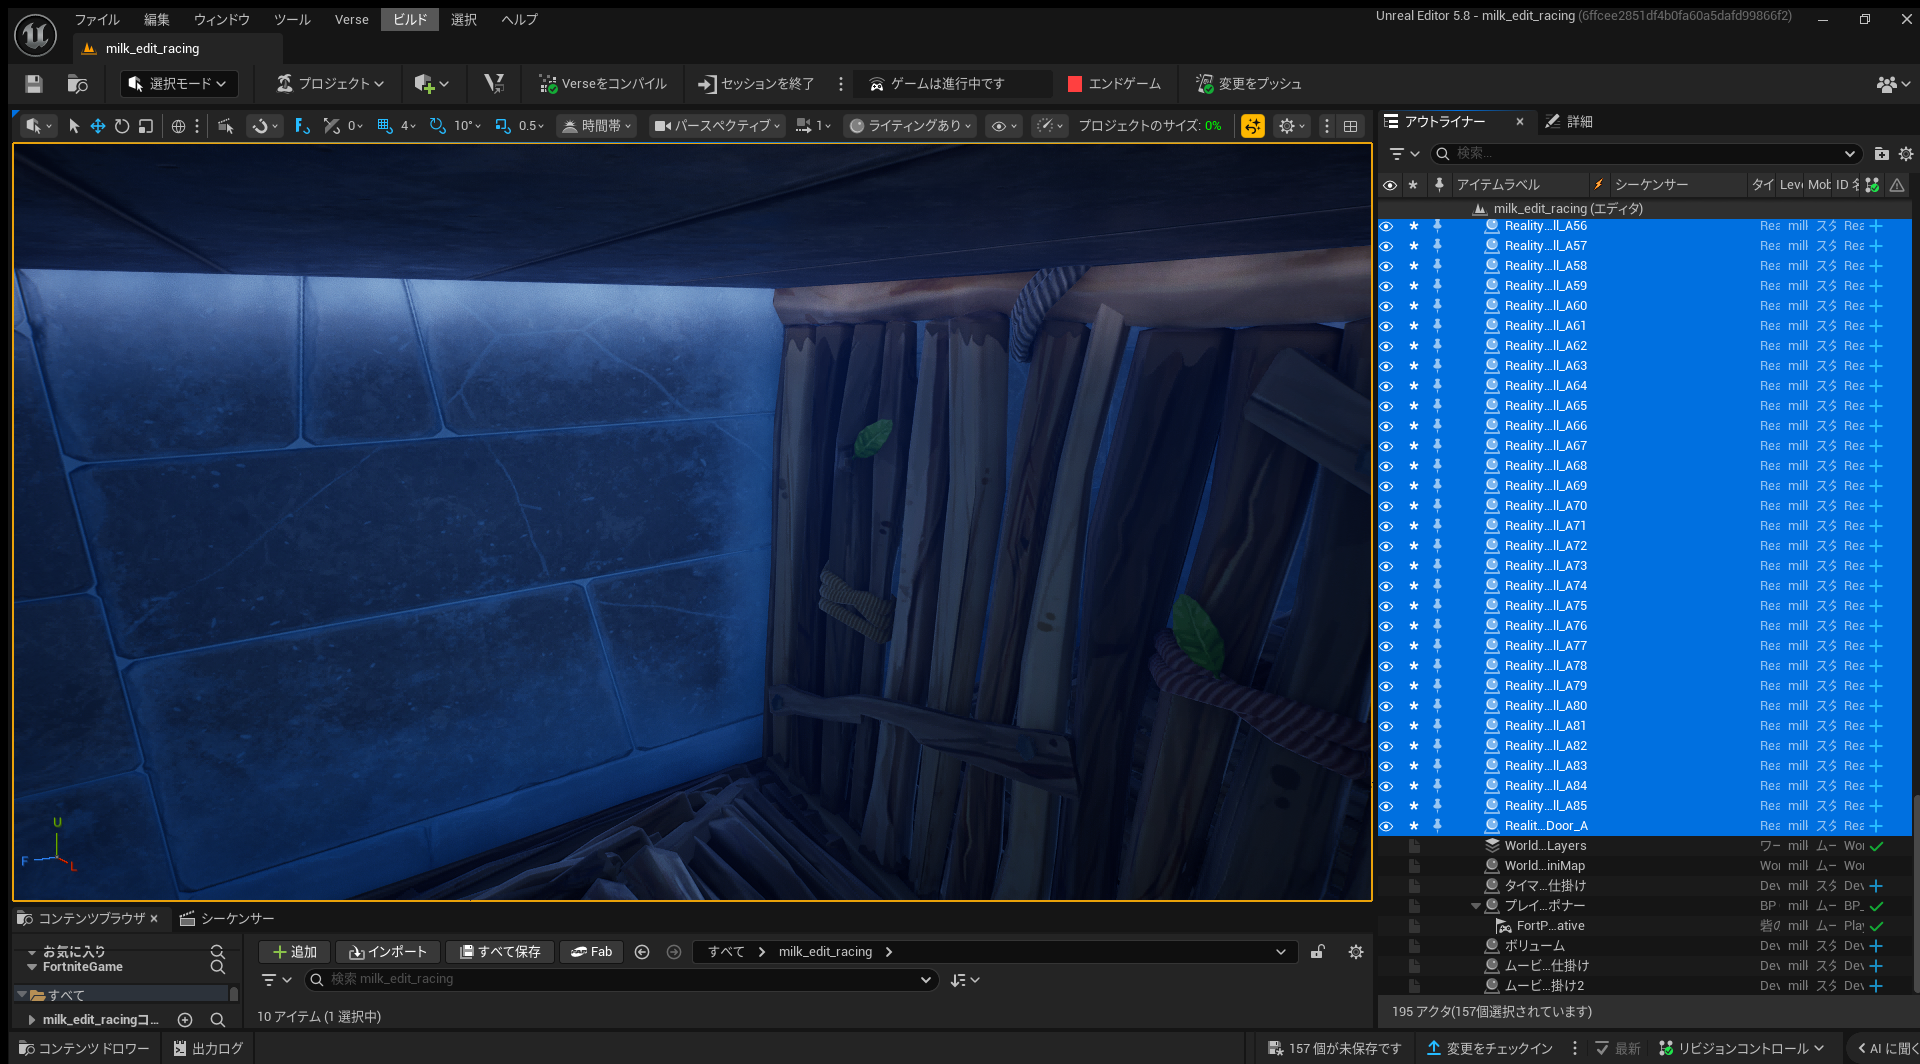The width and height of the screenshot is (1920, 1064).
Task: Toggle favorite star for Reality...ll_A68
Action: coord(1414,466)
